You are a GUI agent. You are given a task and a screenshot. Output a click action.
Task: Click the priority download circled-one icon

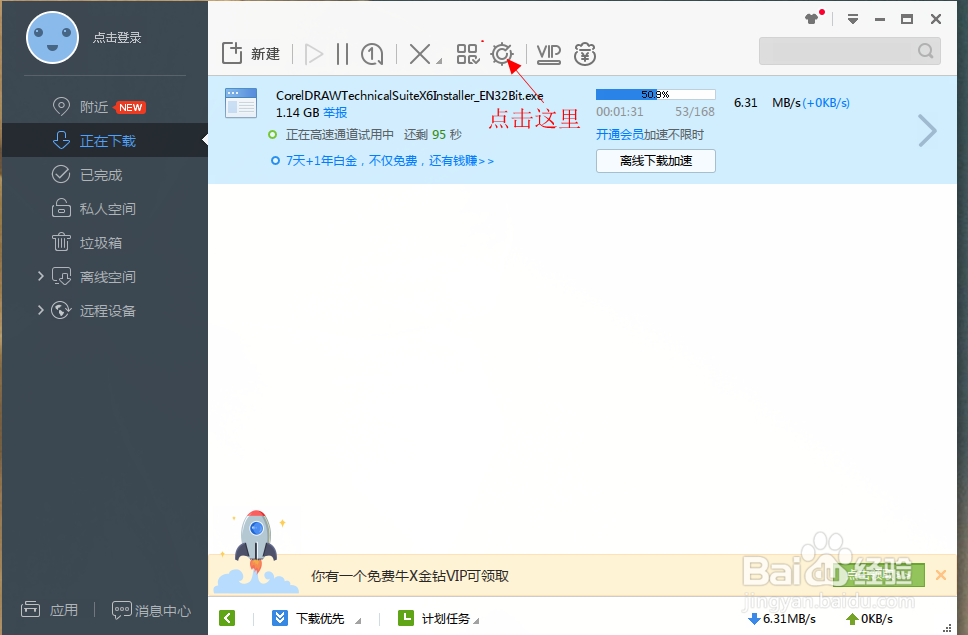click(372, 54)
